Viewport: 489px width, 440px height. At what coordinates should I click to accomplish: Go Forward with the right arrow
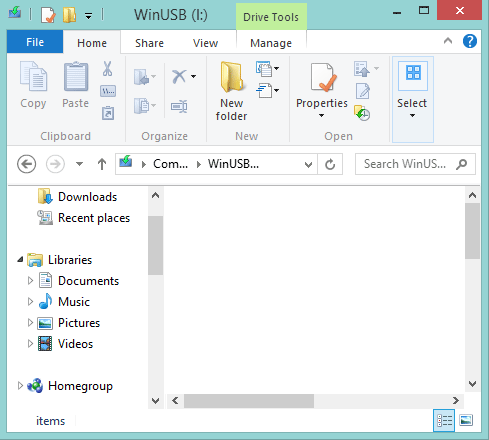[55, 164]
